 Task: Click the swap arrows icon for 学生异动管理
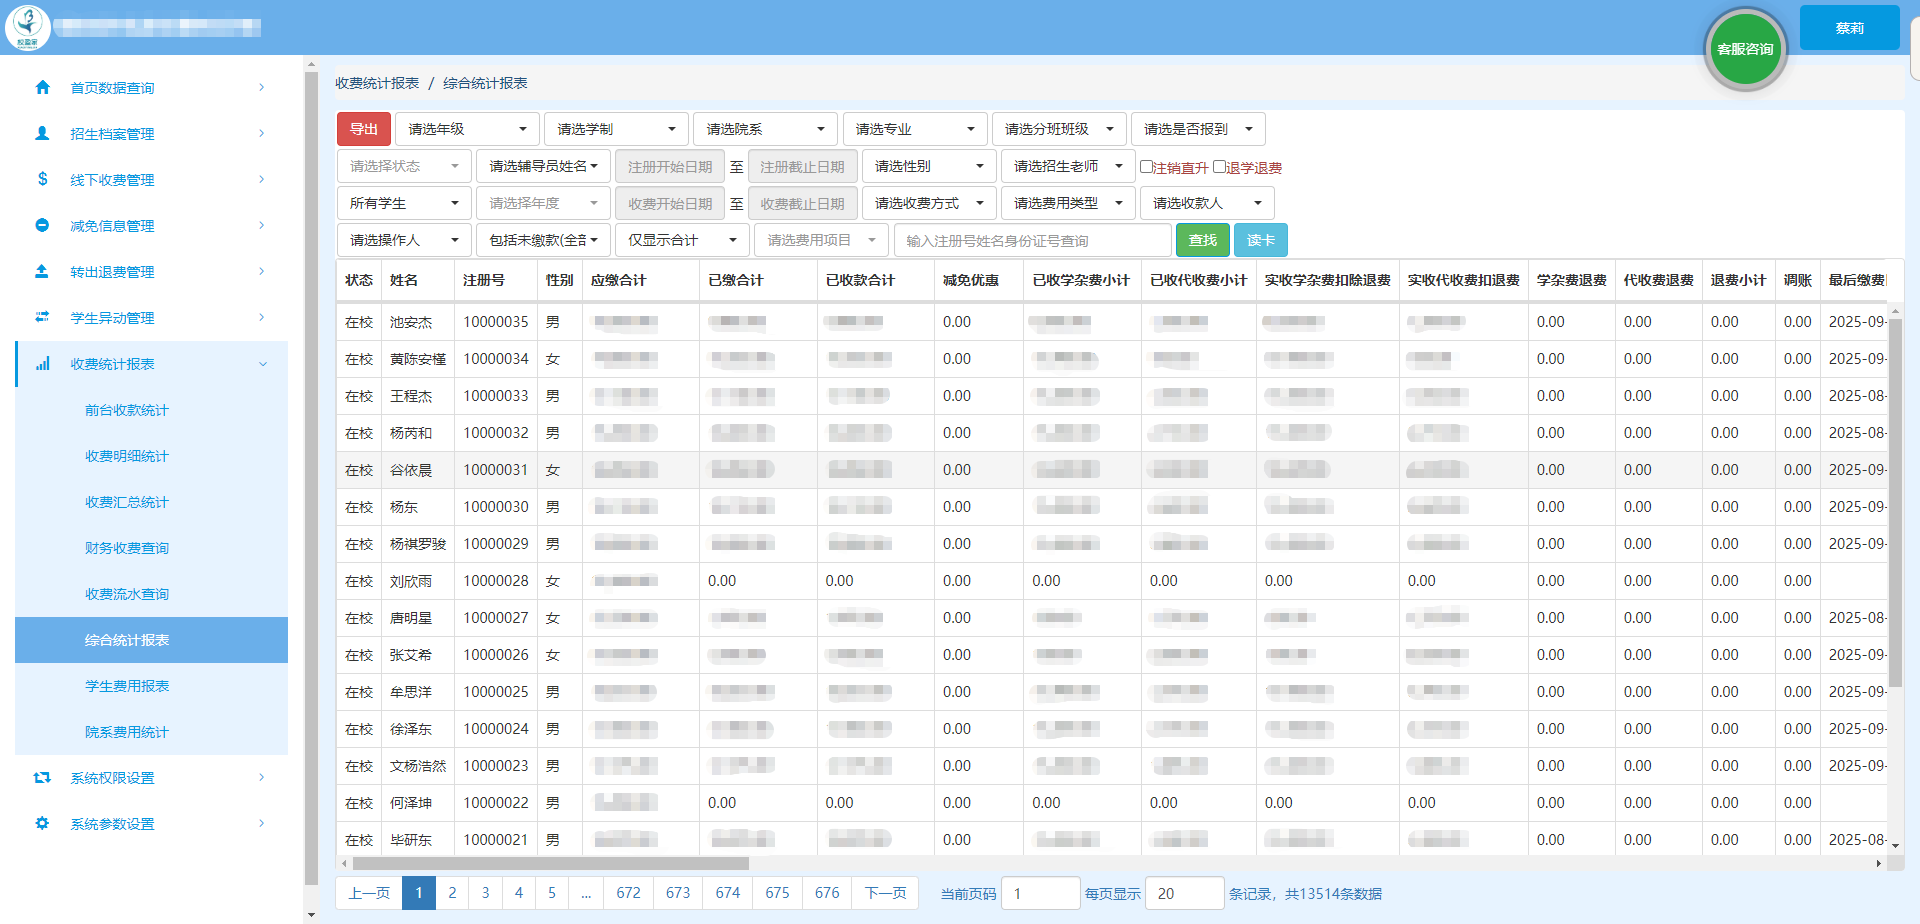[42, 318]
